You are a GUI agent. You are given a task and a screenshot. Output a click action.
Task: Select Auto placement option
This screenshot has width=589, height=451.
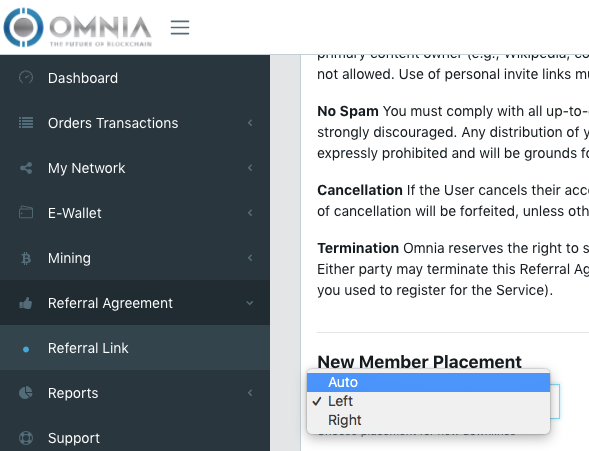(x=428, y=382)
